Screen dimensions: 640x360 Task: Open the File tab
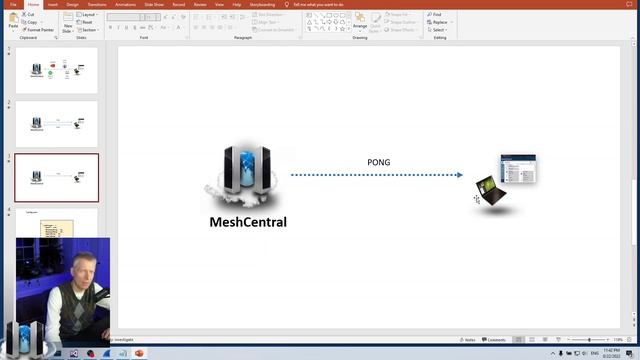(x=13, y=4)
